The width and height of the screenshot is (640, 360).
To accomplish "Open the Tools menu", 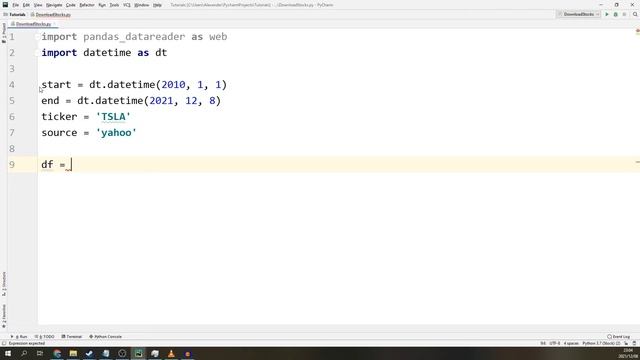I will 115,5.
